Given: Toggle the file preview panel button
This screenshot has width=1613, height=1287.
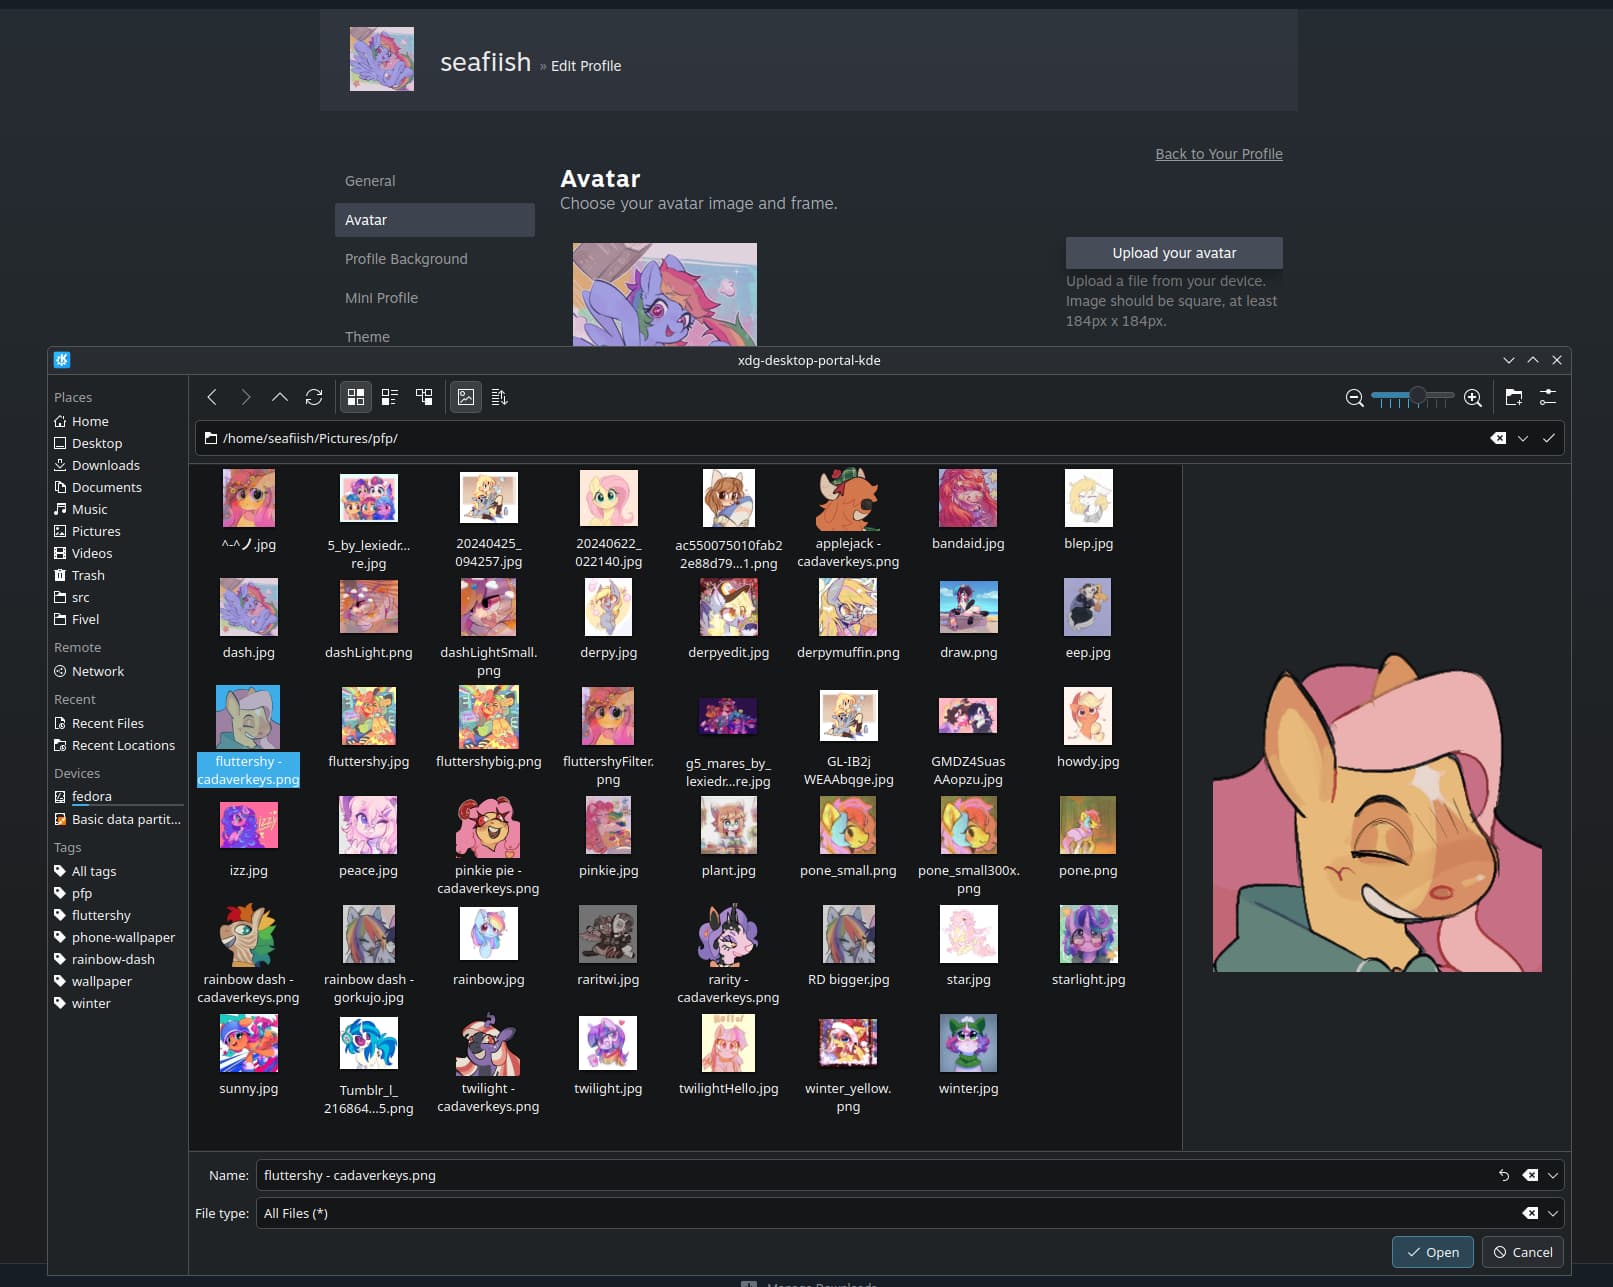Looking at the screenshot, I should pyautogui.click(x=466, y=397).
